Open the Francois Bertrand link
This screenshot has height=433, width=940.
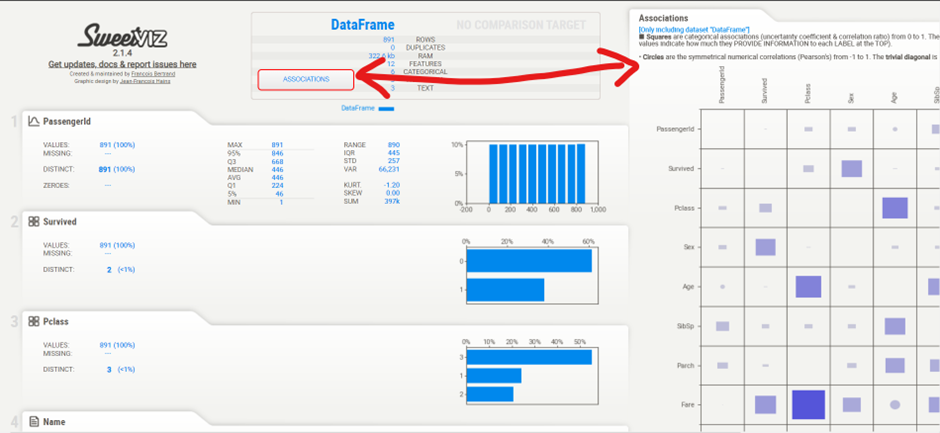point(153,73)
